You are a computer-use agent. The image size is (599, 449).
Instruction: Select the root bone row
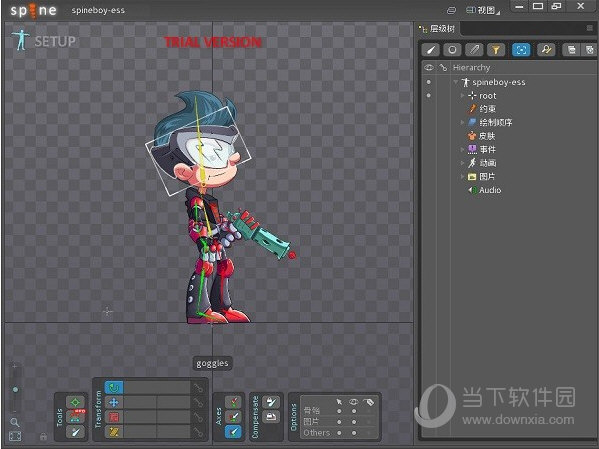coord(482,96)
